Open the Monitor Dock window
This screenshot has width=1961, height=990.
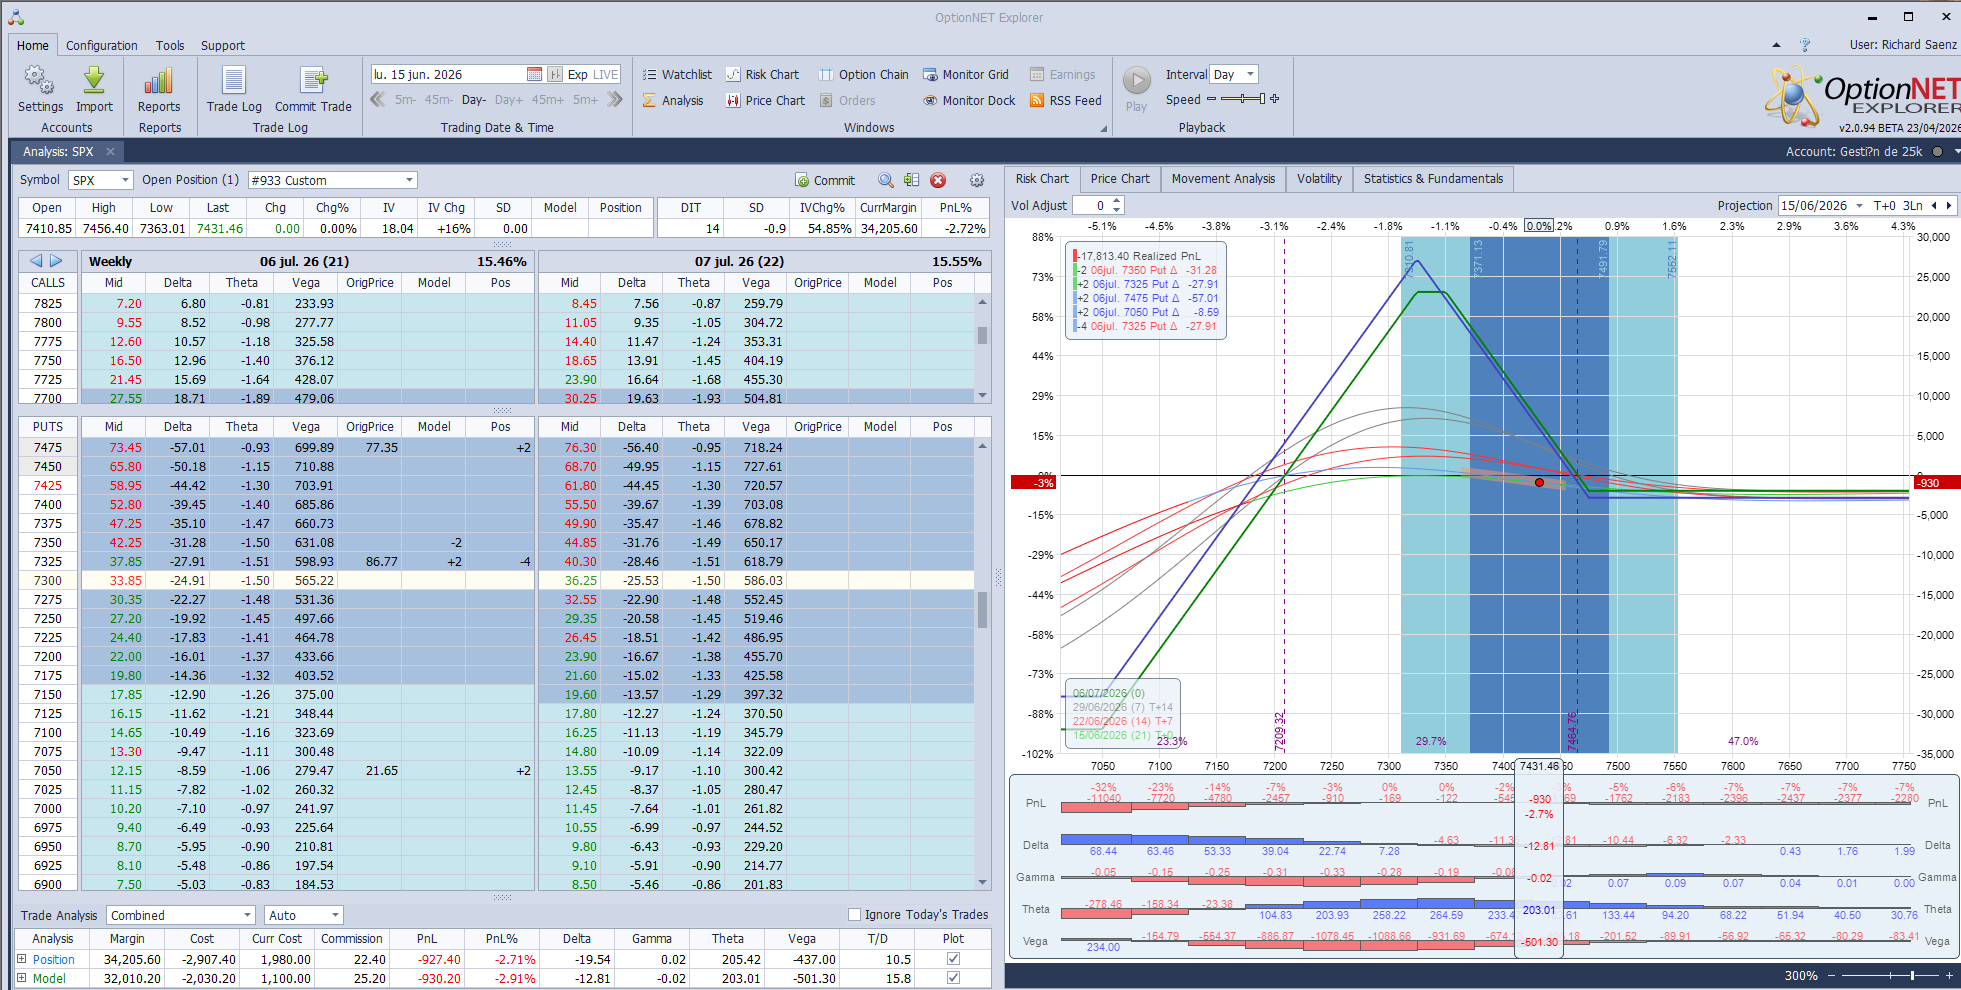[x=969, y=100]
